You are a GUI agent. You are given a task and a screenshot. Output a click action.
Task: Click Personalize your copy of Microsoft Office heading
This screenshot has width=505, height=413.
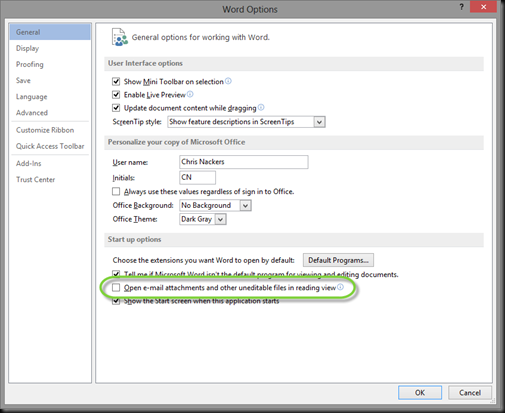click(176, 142)
